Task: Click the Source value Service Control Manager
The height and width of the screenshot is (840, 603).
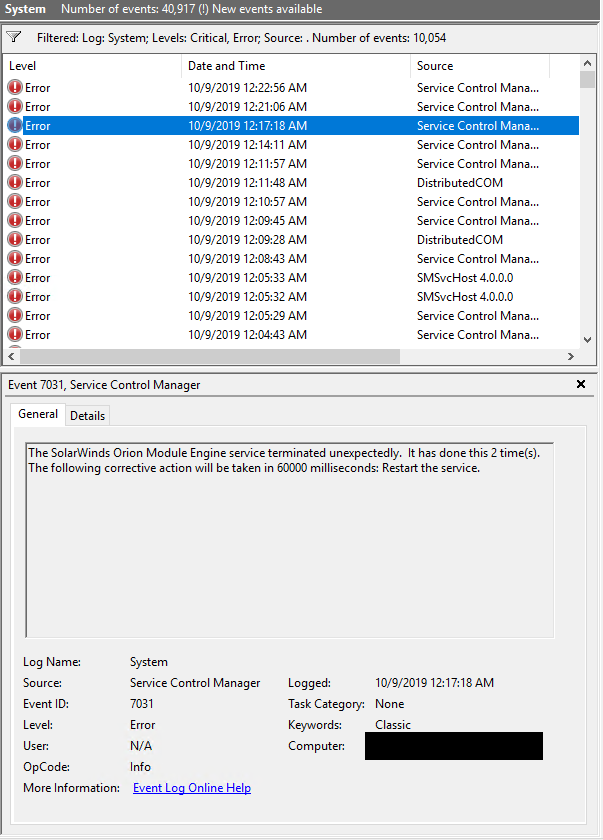Action: click(195, 682)
